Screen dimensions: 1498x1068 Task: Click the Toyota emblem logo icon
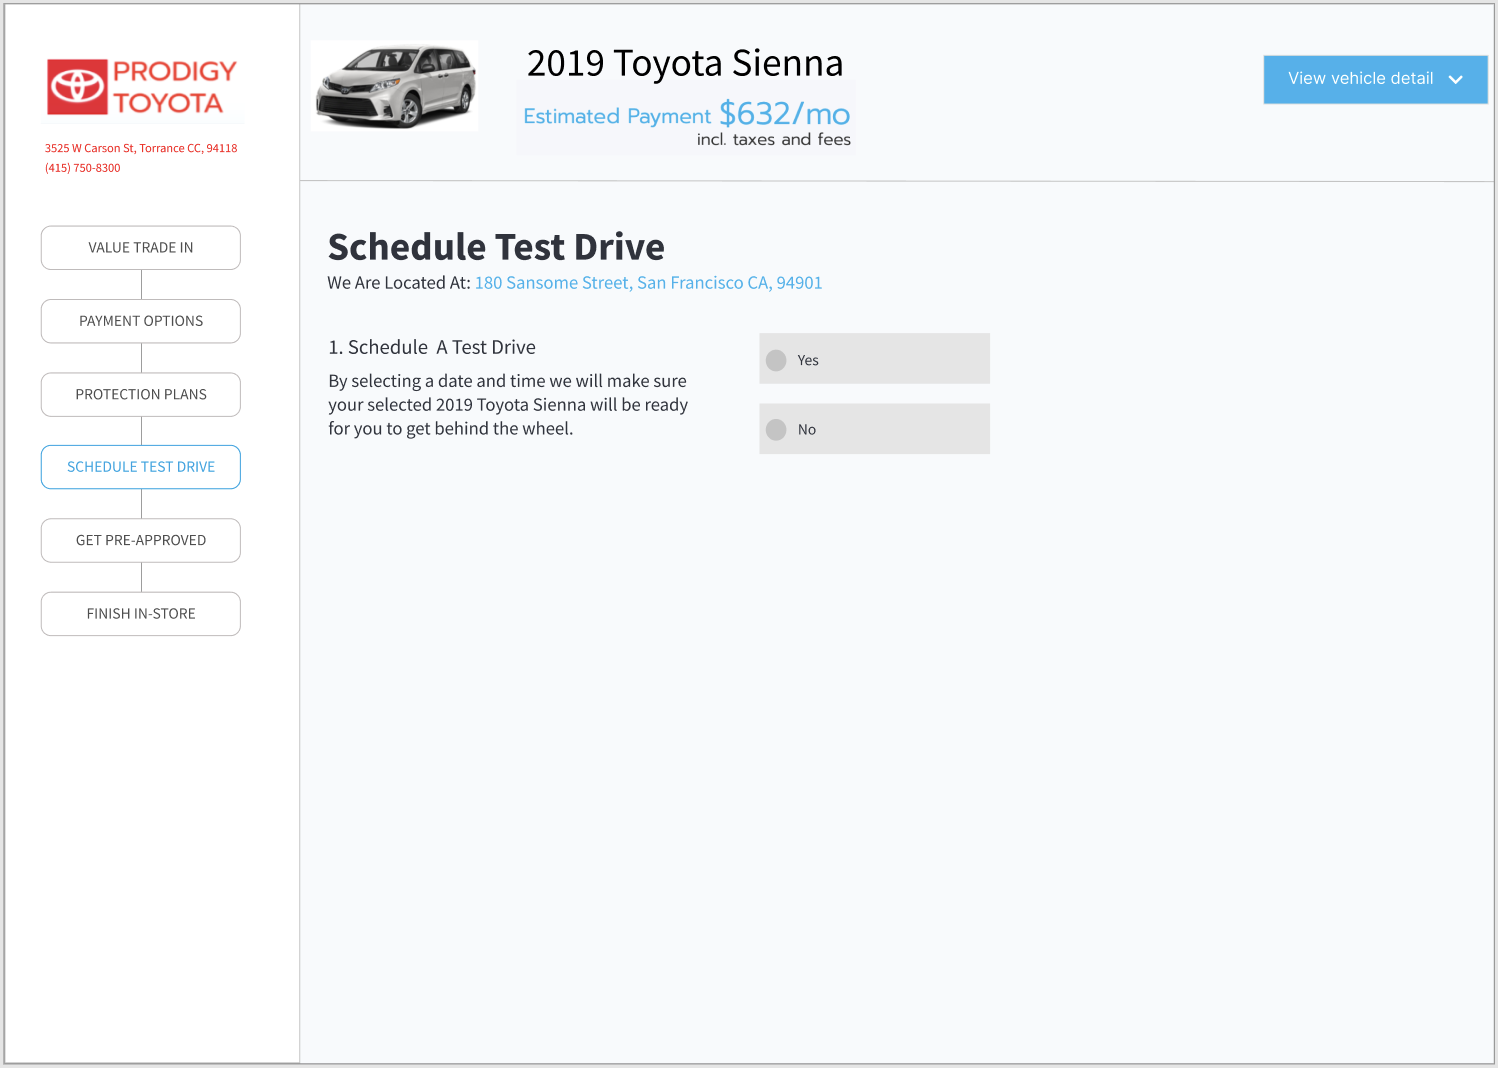(77, 87)
